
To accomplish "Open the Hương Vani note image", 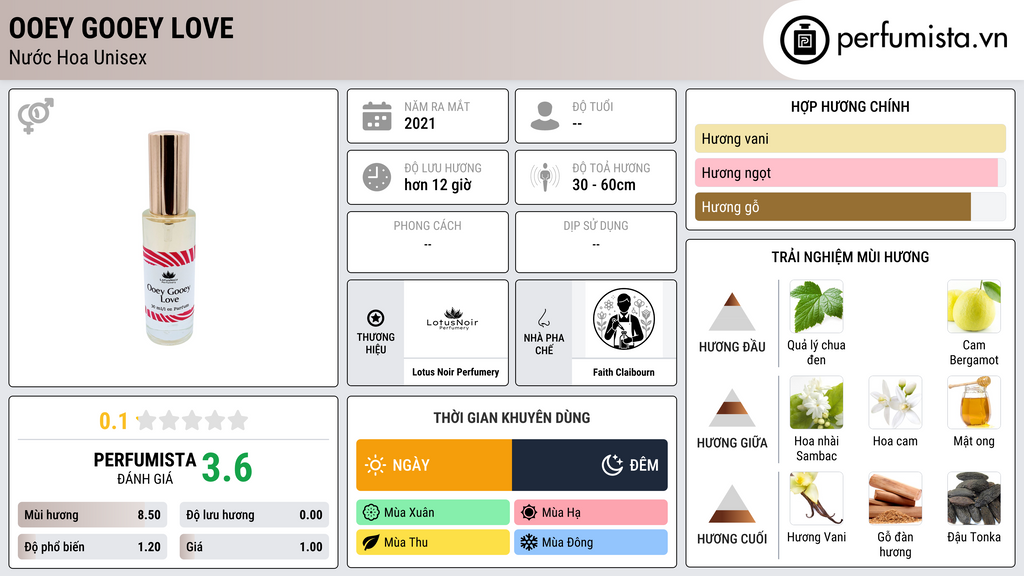I will 816,499.
